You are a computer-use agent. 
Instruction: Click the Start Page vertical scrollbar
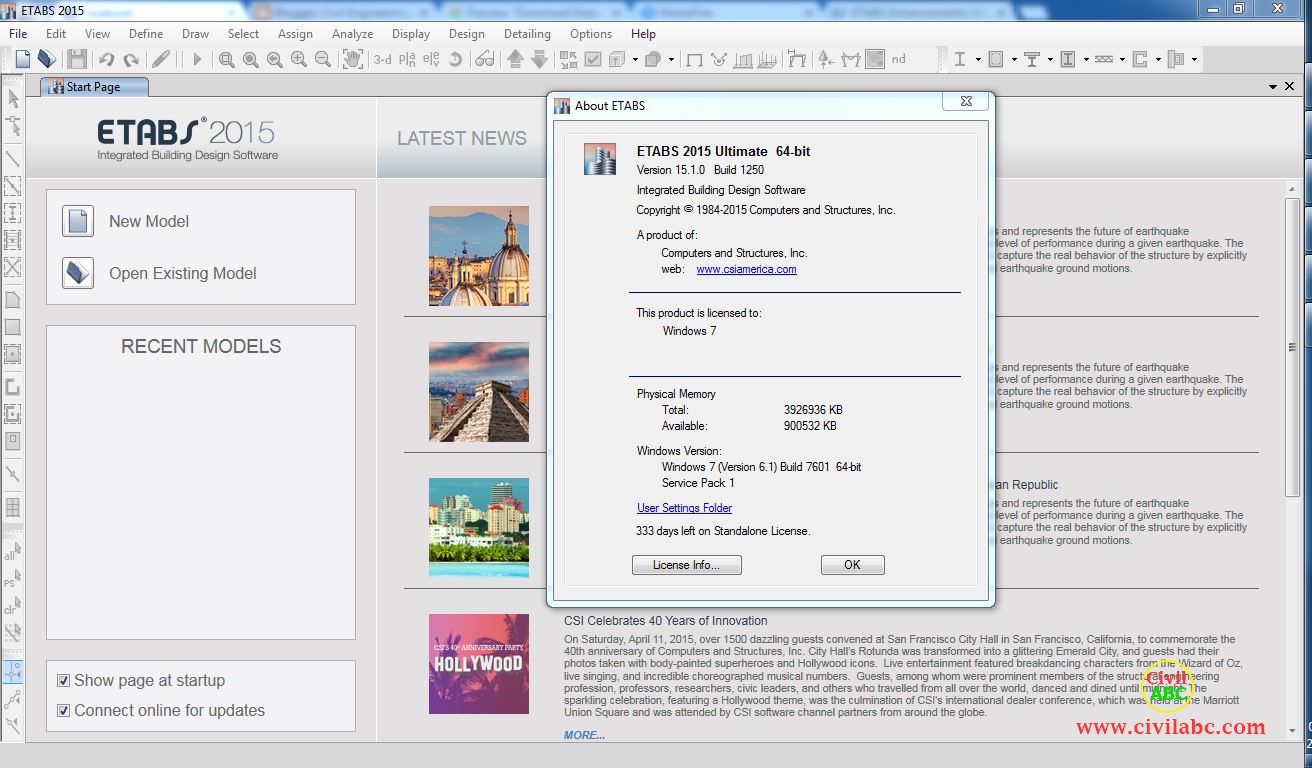(1292, 348)
